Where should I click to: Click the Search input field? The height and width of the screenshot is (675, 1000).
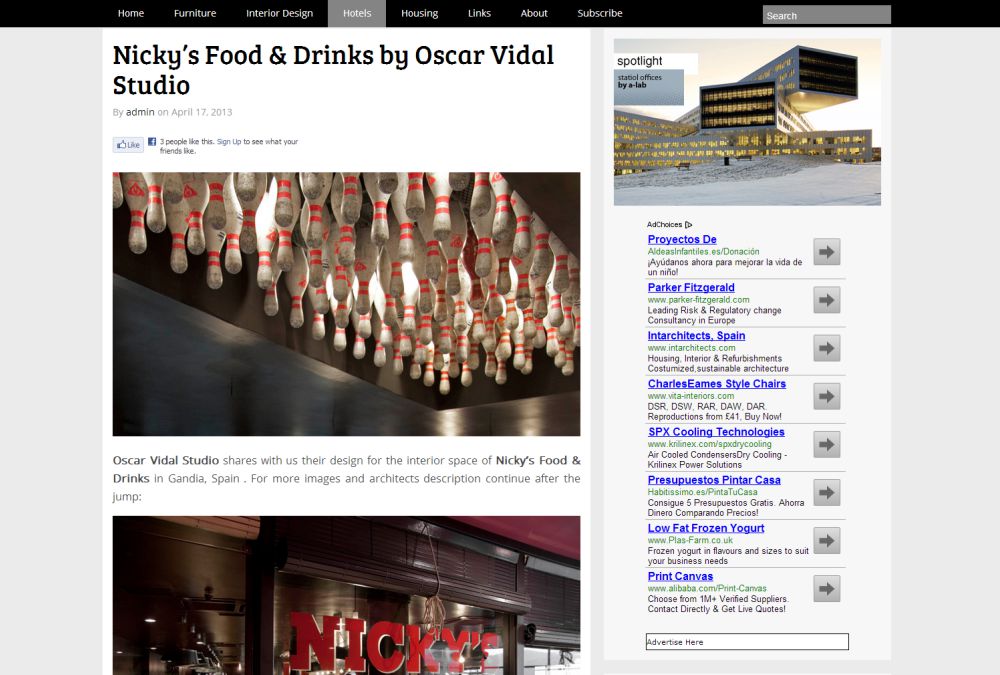click(x=826, y=15)
